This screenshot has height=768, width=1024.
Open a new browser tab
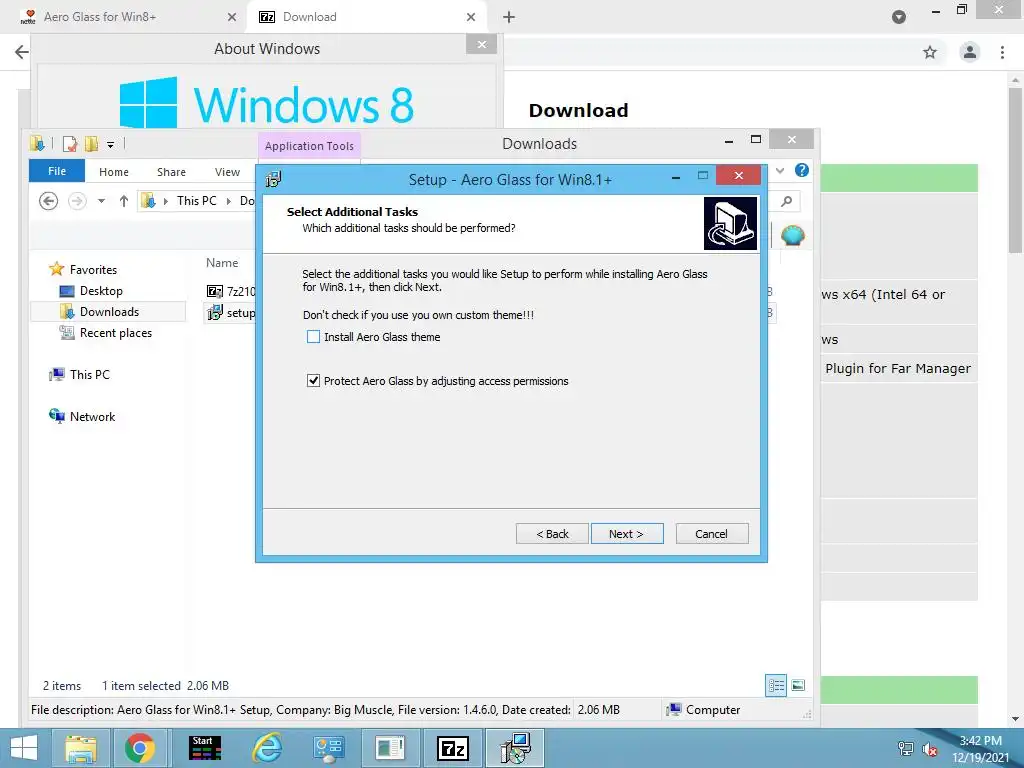[509, 17]
